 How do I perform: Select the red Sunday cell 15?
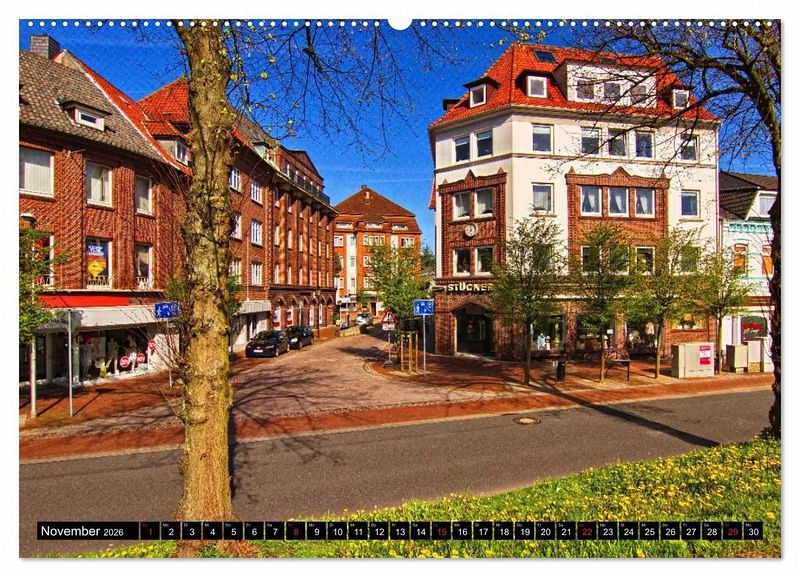pos(441,531)
